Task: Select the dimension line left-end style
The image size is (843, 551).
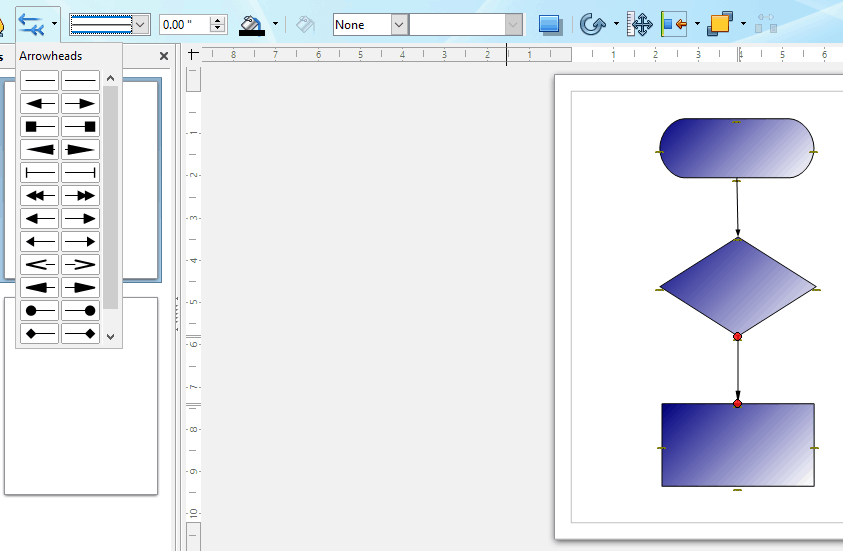Action: pyautogui.click(x=39, y=173)
